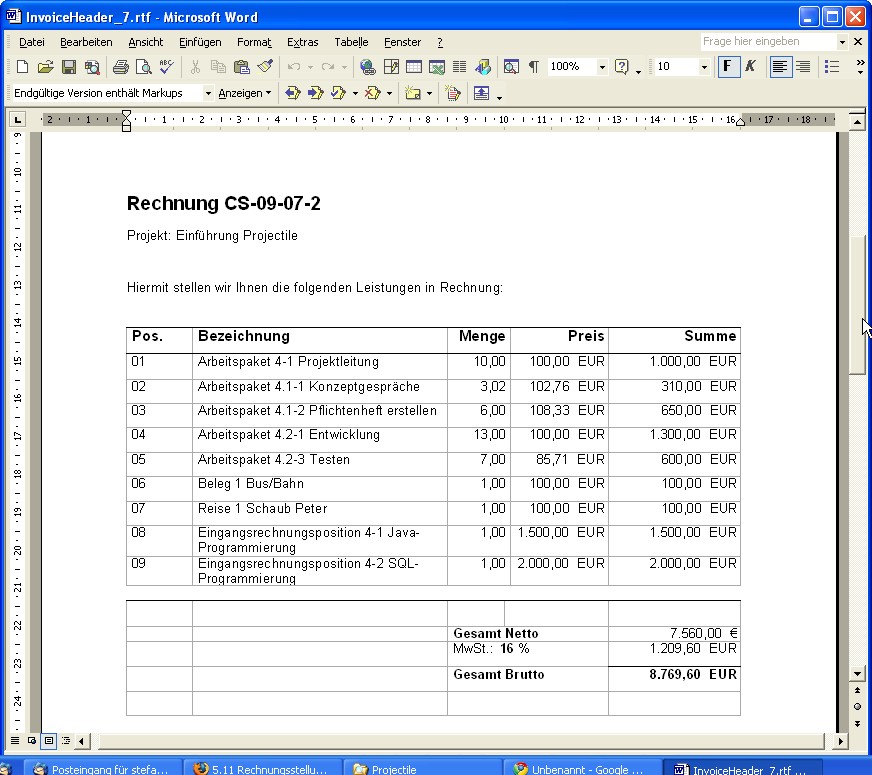Click the Insert Table icon
The image size is (872, 775).
click(x=414, y=67)
